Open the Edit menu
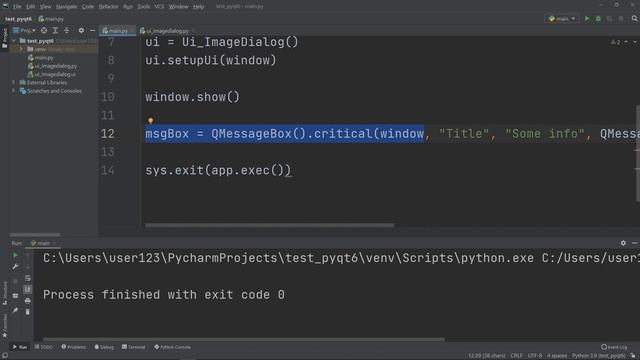Image resolution: width=640 pixels, height=360 pixels. coord(31,7)
